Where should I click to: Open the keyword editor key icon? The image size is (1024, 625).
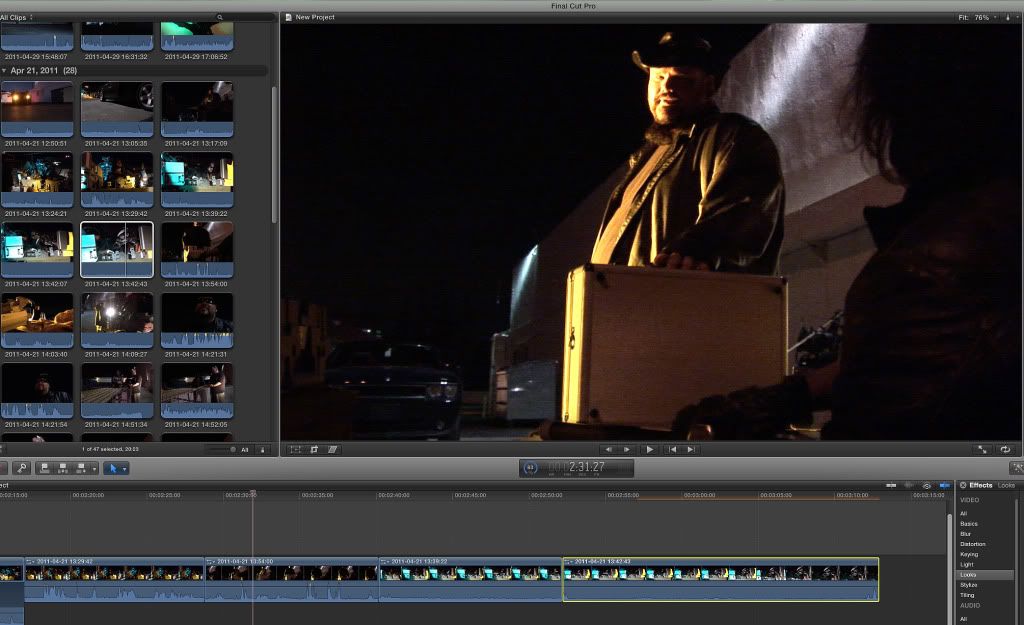[x=22, y=468]
